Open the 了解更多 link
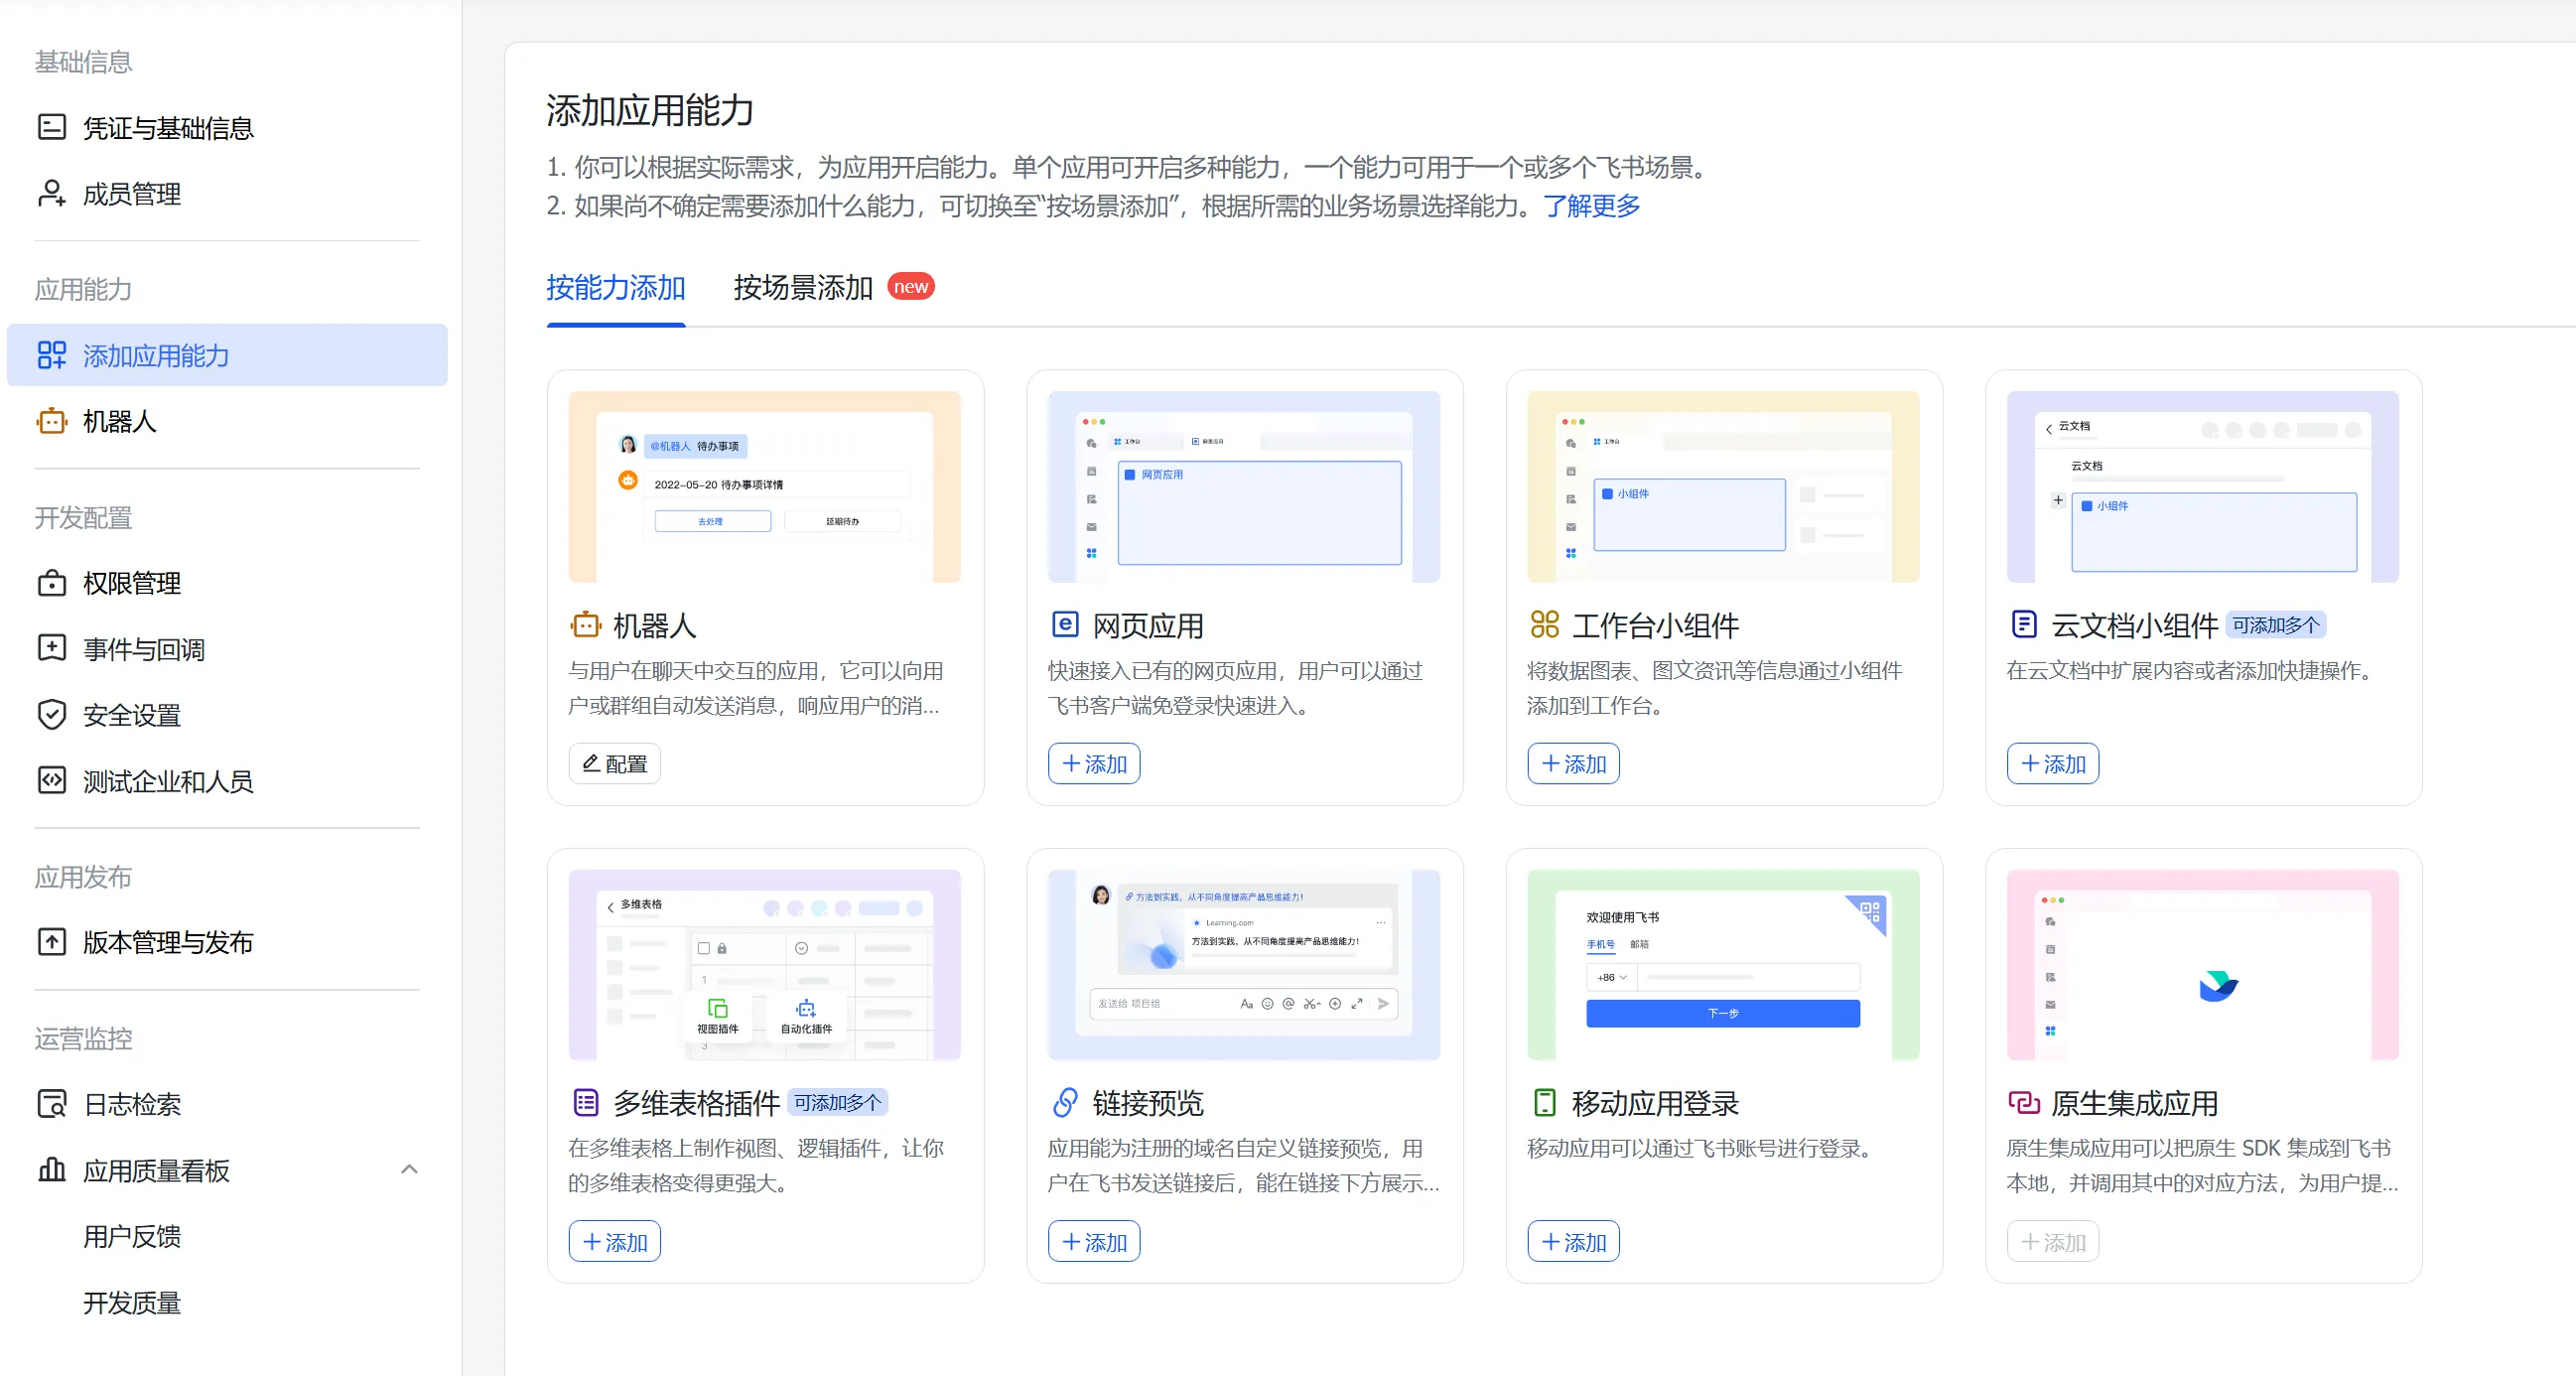This screenshot has width=2576, height=1376. click(1591, 206)
